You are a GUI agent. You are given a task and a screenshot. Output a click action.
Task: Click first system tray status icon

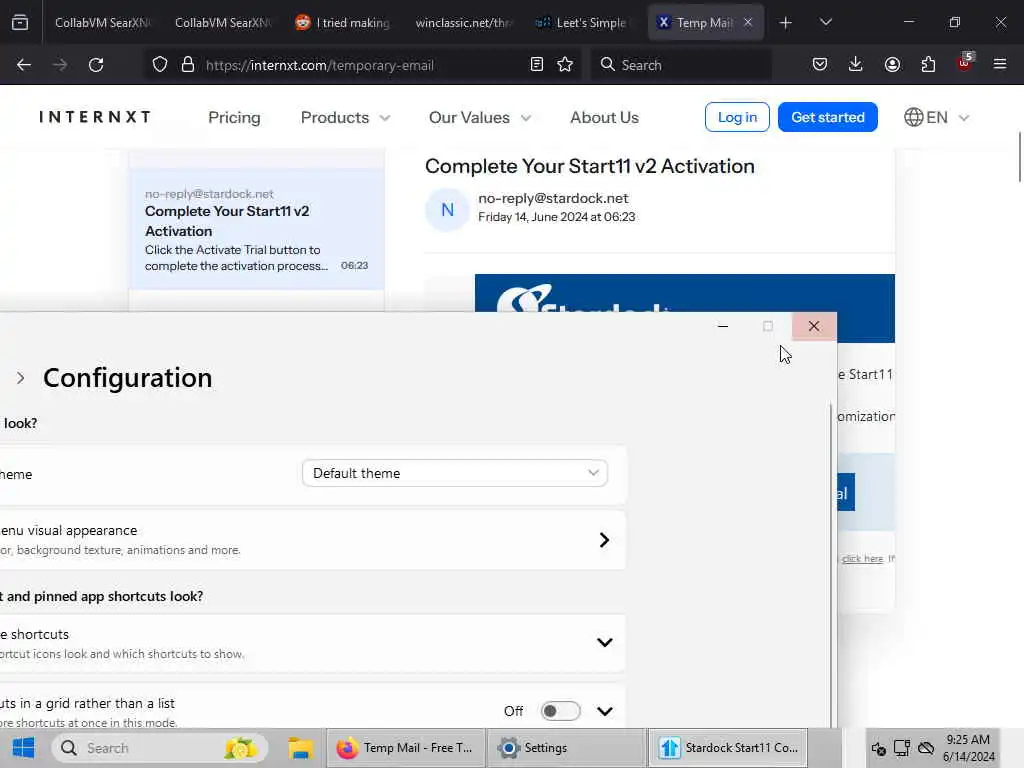point(878,748)
